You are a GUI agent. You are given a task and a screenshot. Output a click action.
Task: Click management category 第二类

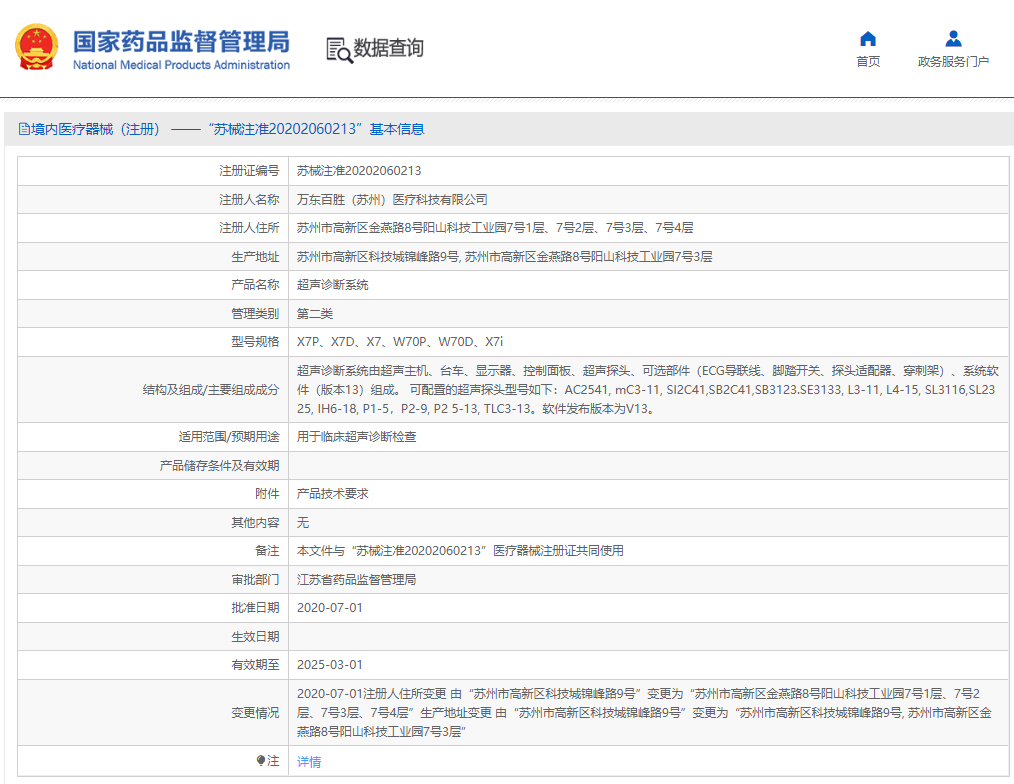[x=315, y=314]
